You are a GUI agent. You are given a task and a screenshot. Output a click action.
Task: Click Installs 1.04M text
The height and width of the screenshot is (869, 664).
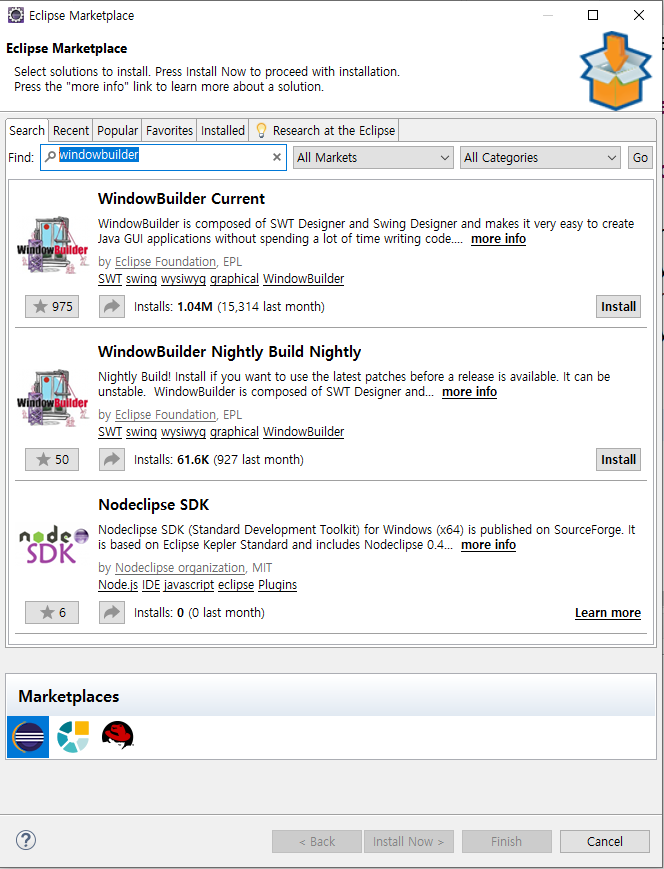(229, 306)
